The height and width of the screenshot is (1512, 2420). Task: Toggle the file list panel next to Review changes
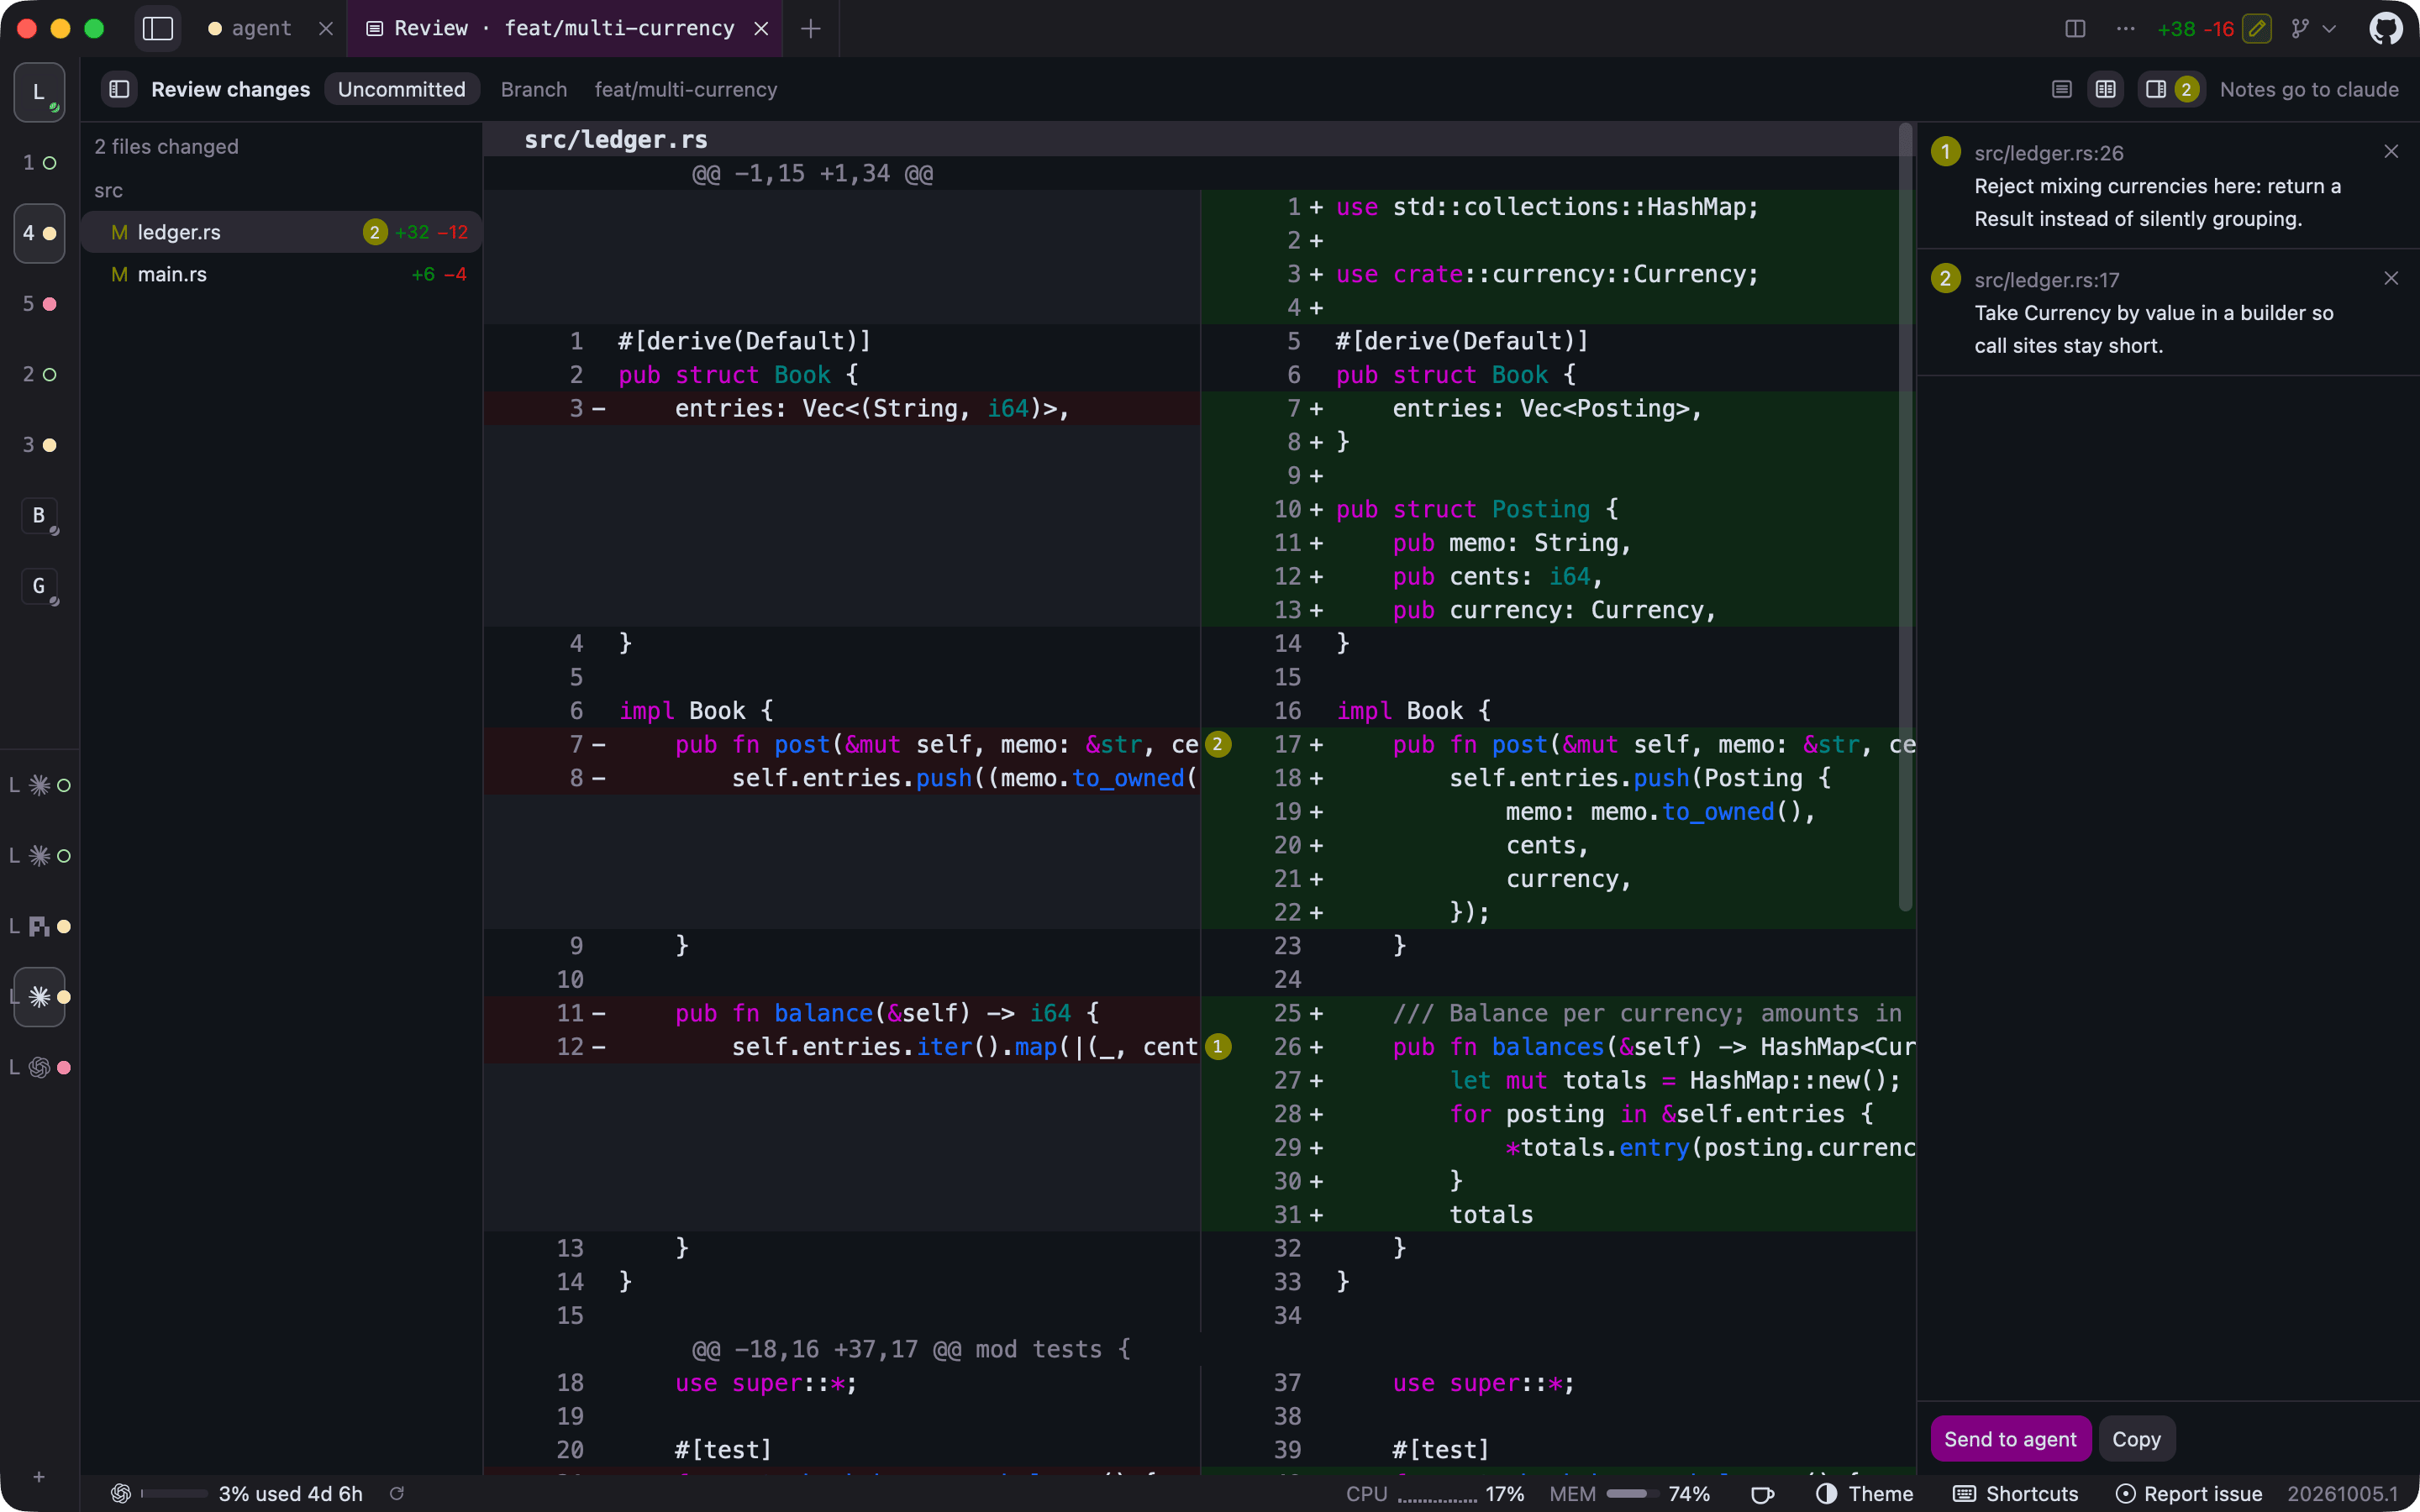[x=119, y=89]
